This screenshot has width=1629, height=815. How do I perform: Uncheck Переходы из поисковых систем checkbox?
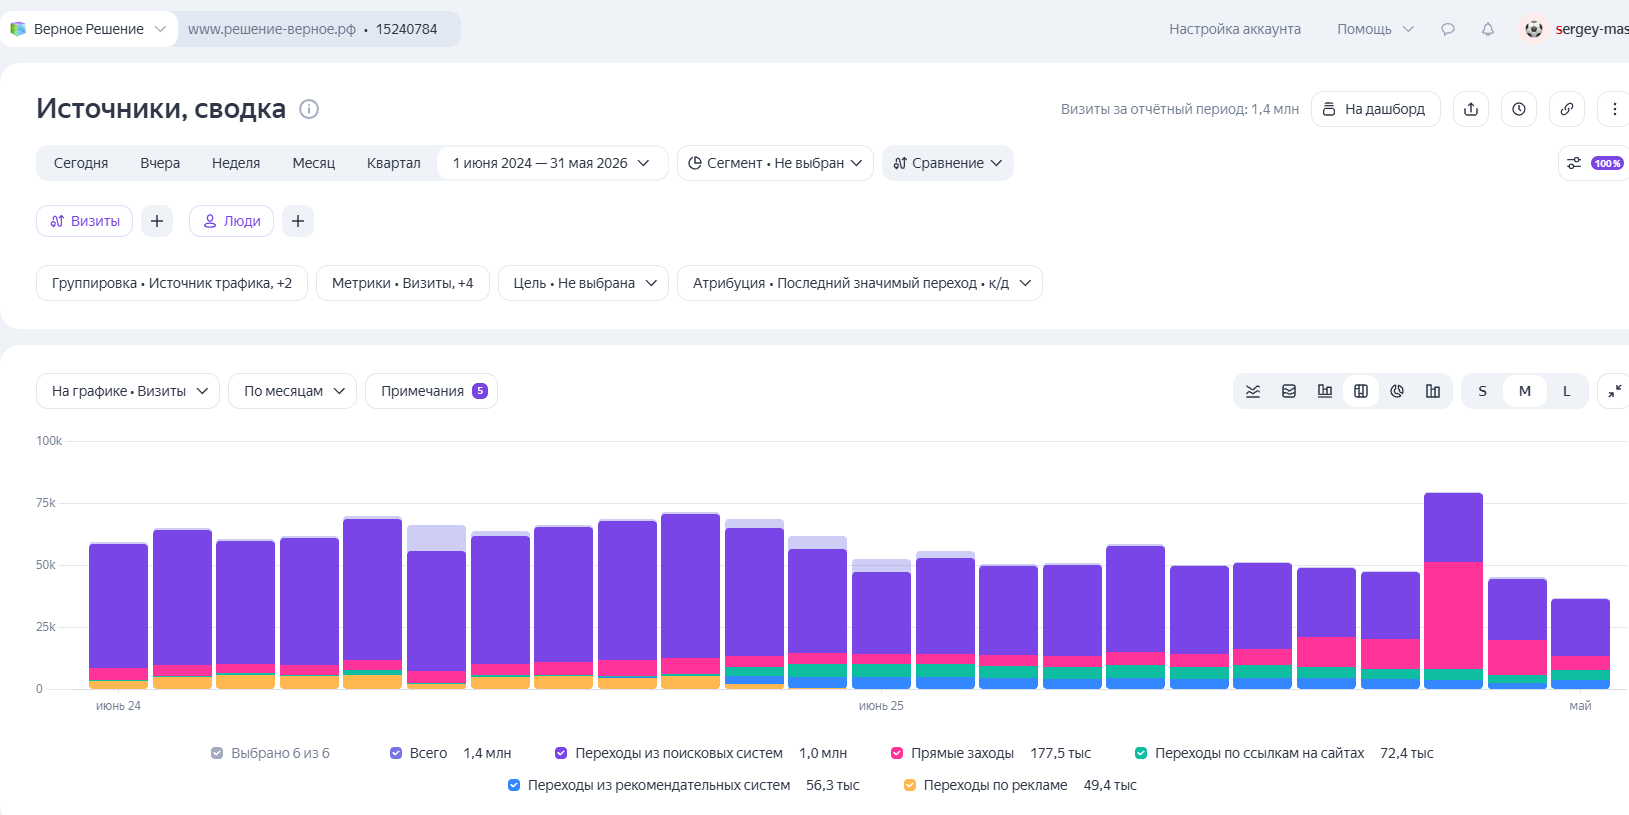(561, 753)
